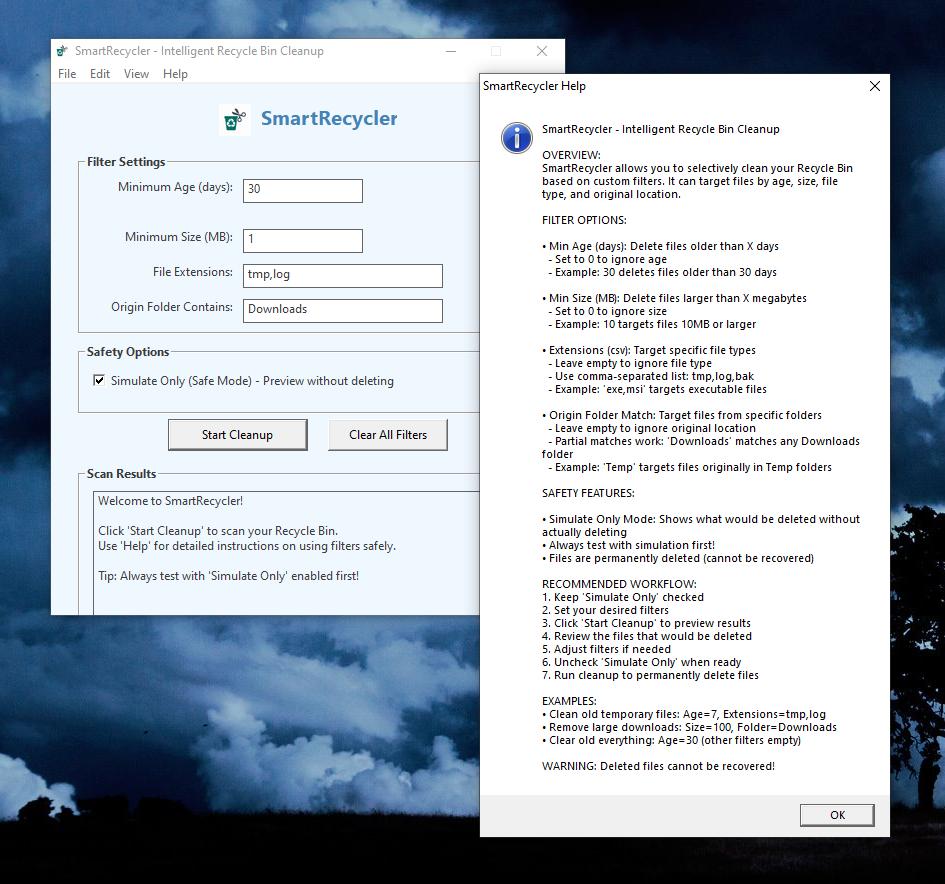Open the Help menu
The height and width of the screenshot is (884, 945).
(x=175, y=73)
